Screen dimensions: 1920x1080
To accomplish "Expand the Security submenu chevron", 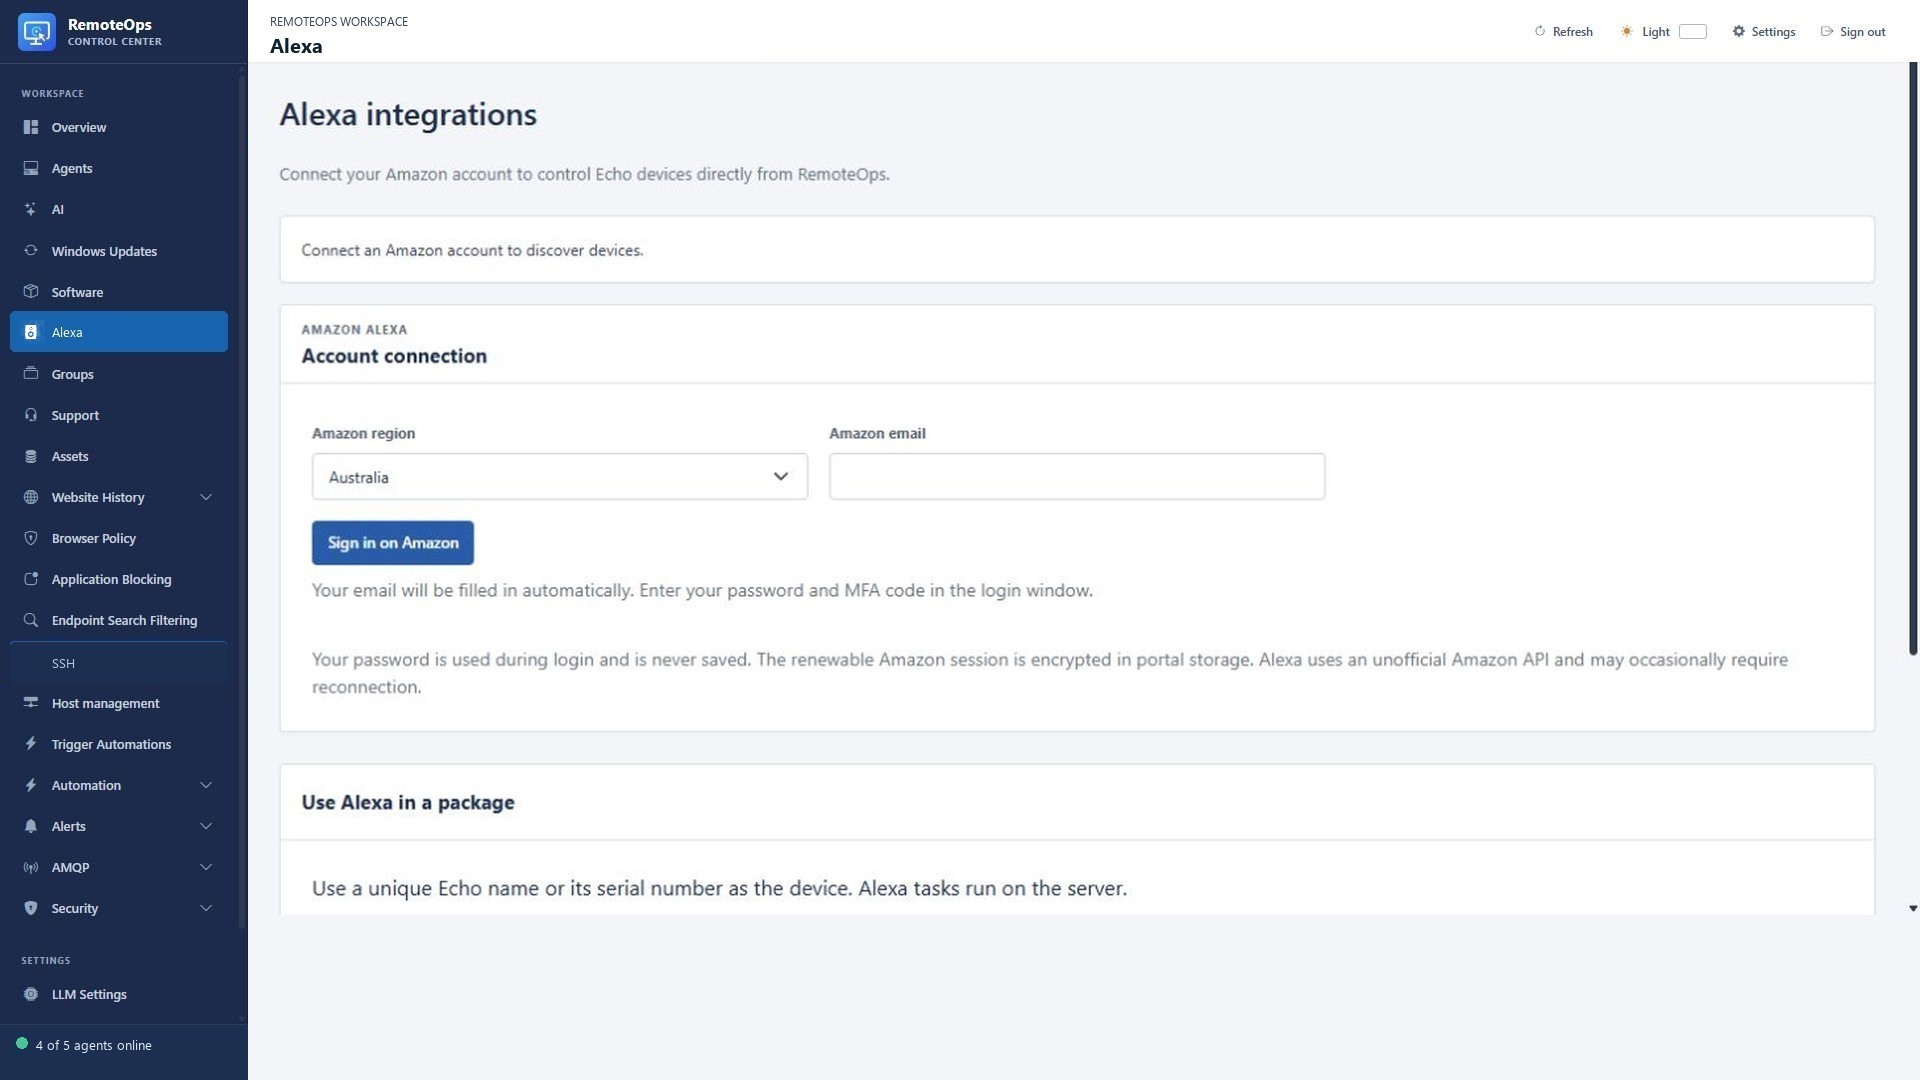I will pos(206,908).
